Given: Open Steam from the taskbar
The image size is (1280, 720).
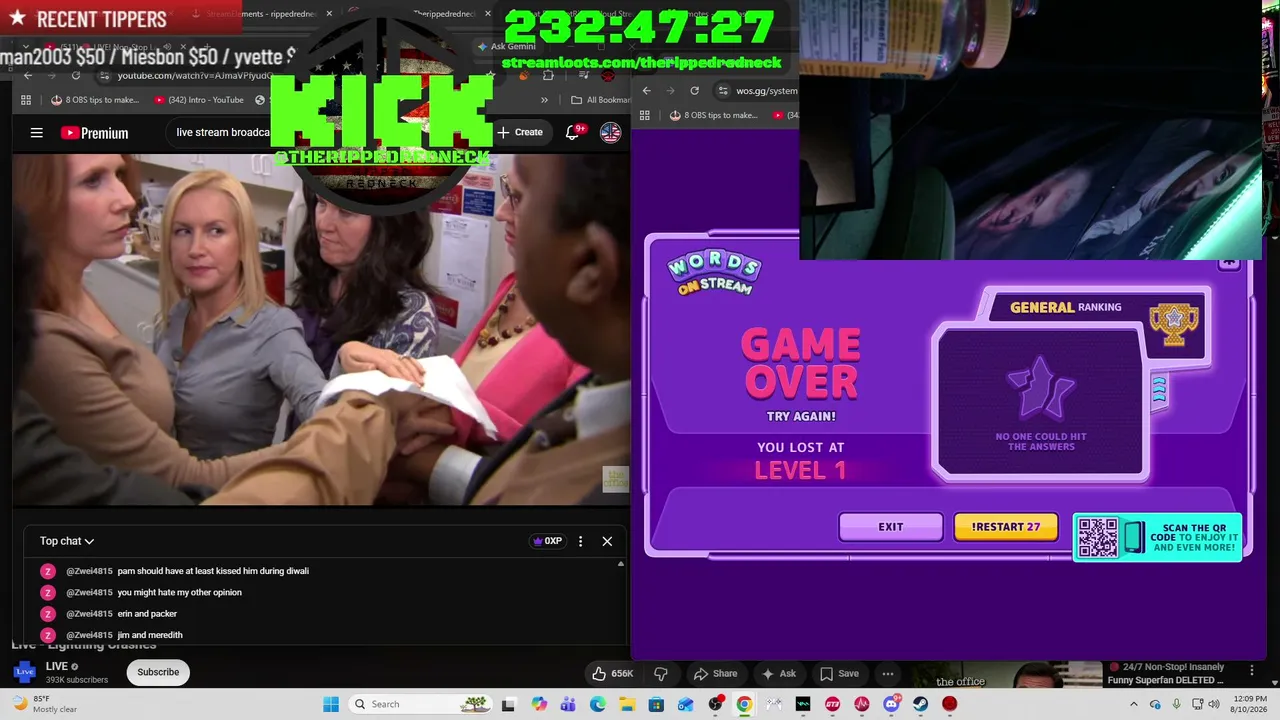Looking at the screenshot, I should click(x=920, y=704).
